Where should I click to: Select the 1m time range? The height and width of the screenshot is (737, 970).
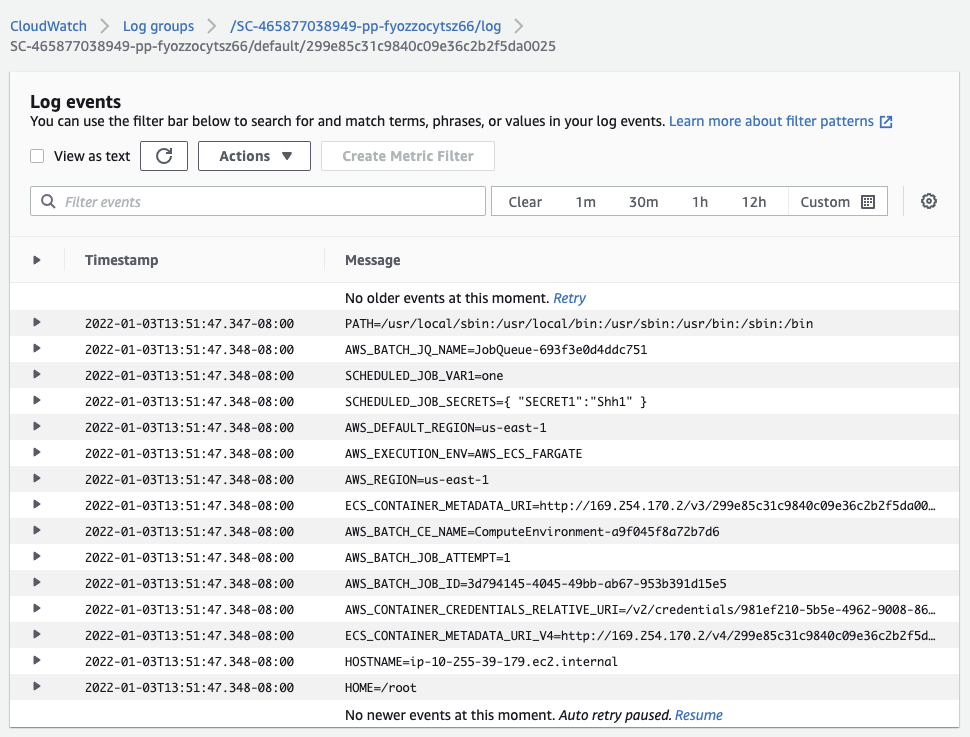coord(585,202)
